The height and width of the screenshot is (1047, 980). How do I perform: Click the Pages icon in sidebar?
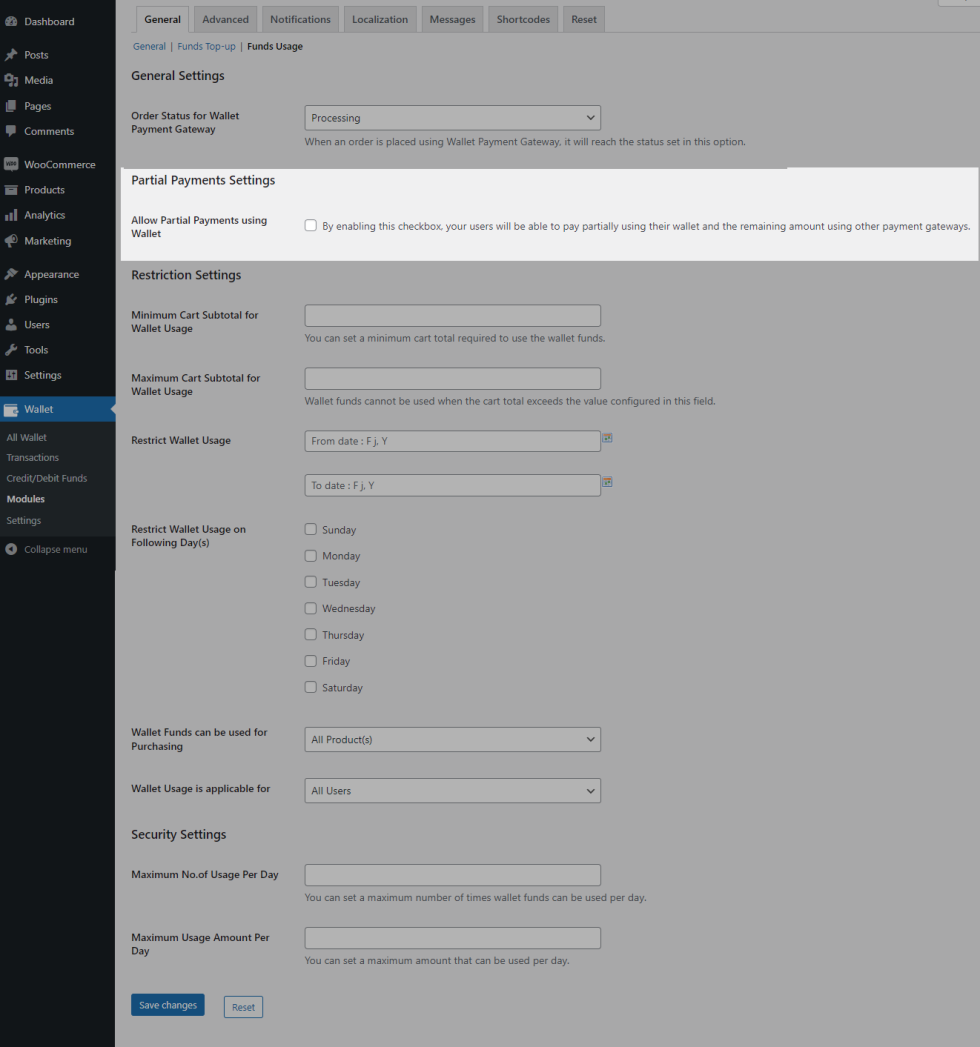click(x=11, y=106)
